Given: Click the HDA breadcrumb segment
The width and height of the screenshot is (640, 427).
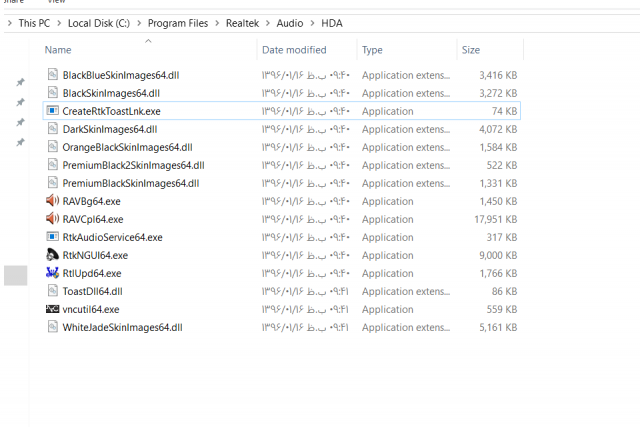Looking at the screenshot, I should point(332,23).
